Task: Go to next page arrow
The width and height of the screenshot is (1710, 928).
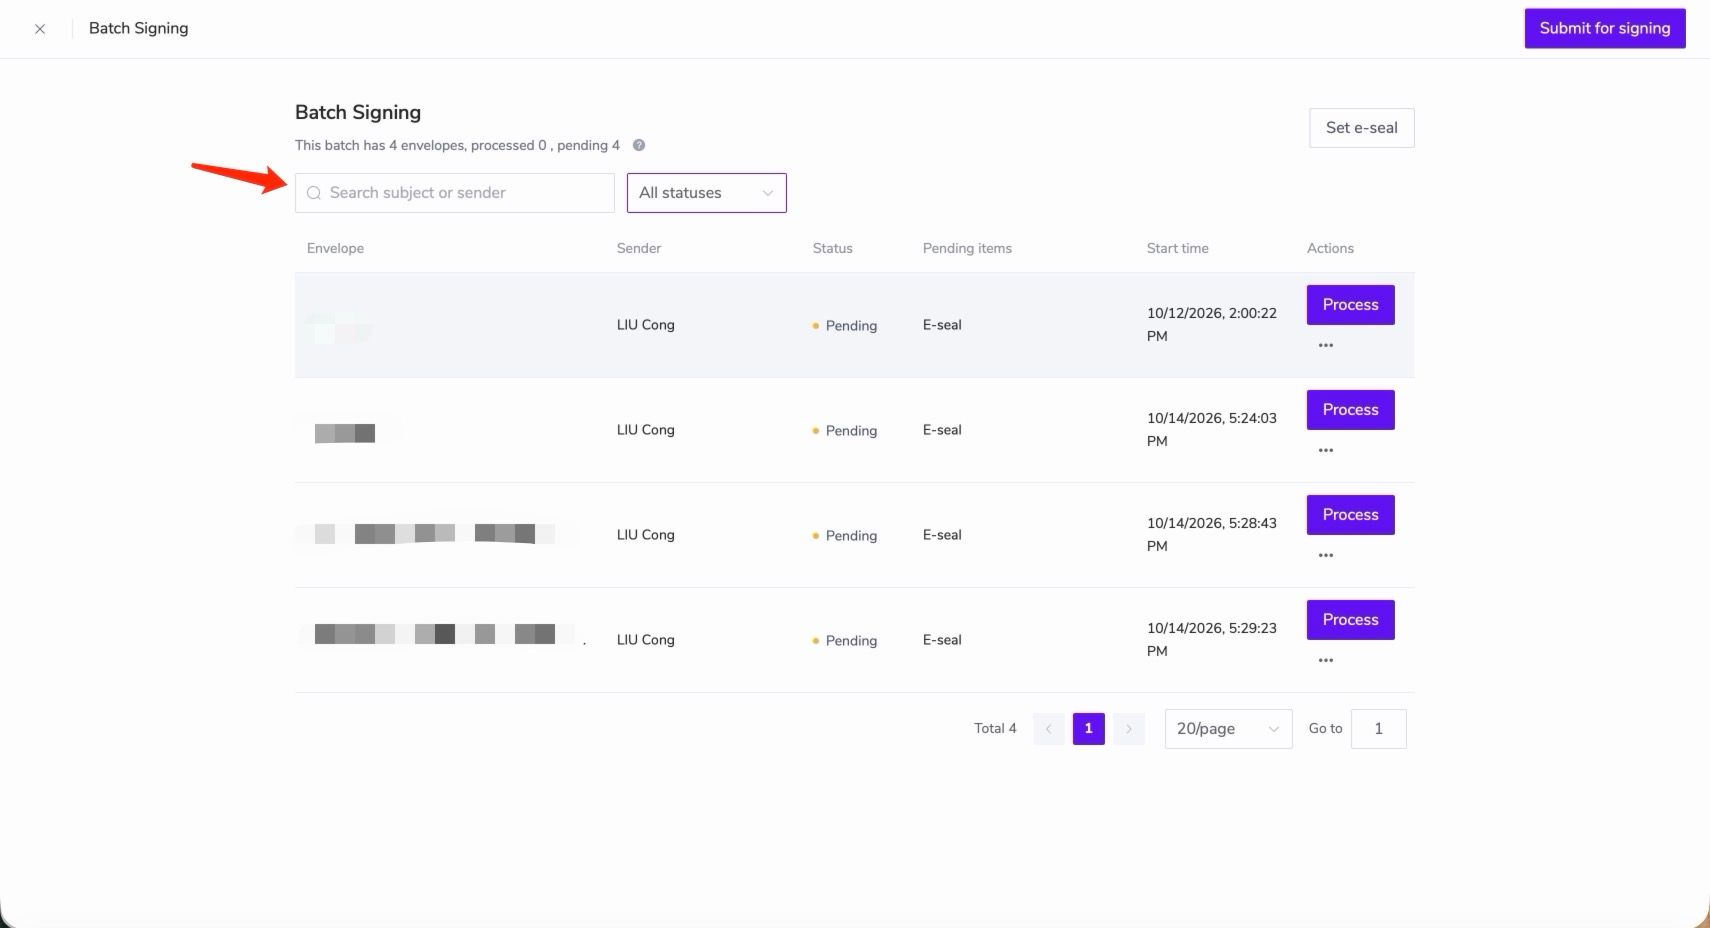Action: [1129, 729]
